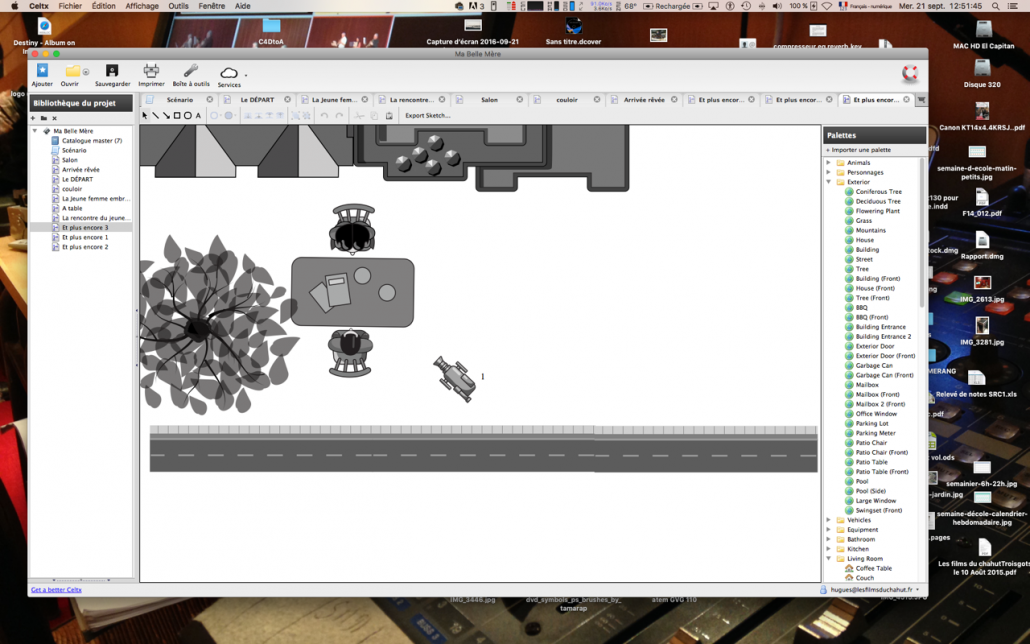Expand the Animals palette folder
The height and width of the screenshot is (644, 1030).
828,162
